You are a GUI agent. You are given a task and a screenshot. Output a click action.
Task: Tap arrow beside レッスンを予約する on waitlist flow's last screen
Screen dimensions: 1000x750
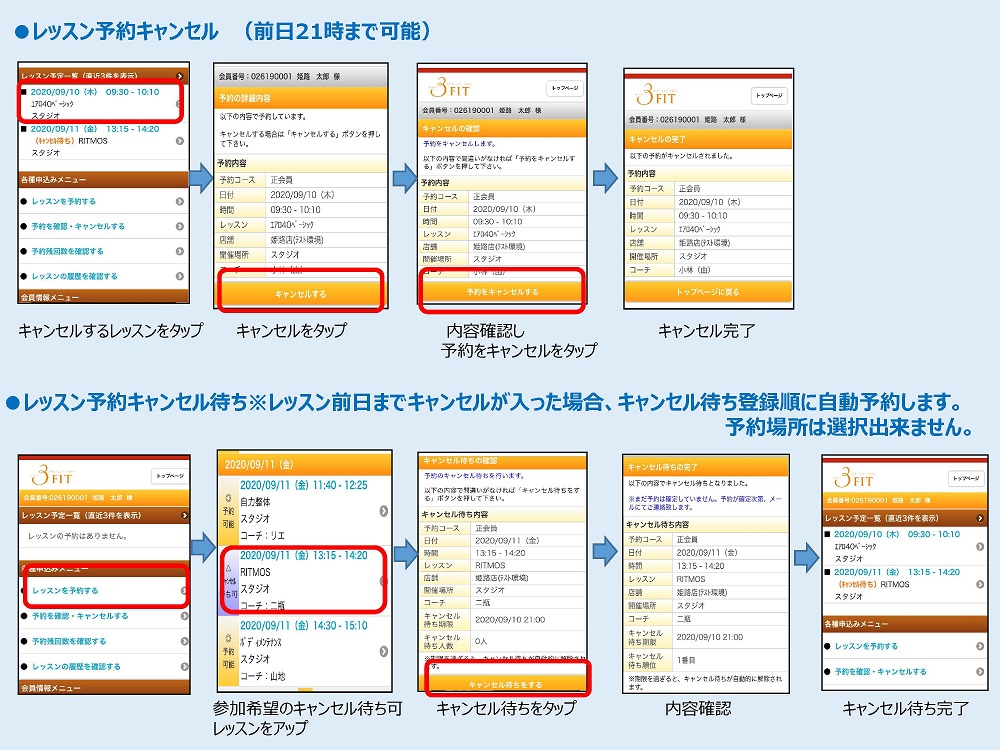[980, 646]
